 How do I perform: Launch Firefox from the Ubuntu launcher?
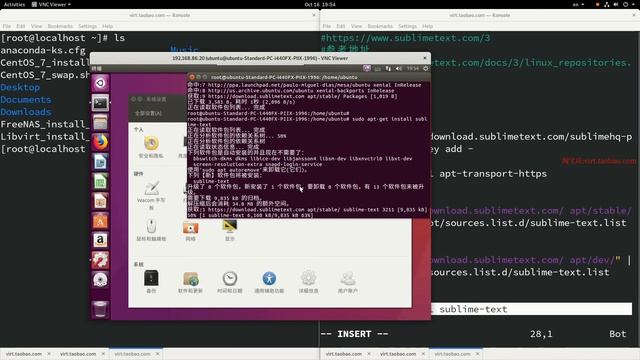[100, 142]
